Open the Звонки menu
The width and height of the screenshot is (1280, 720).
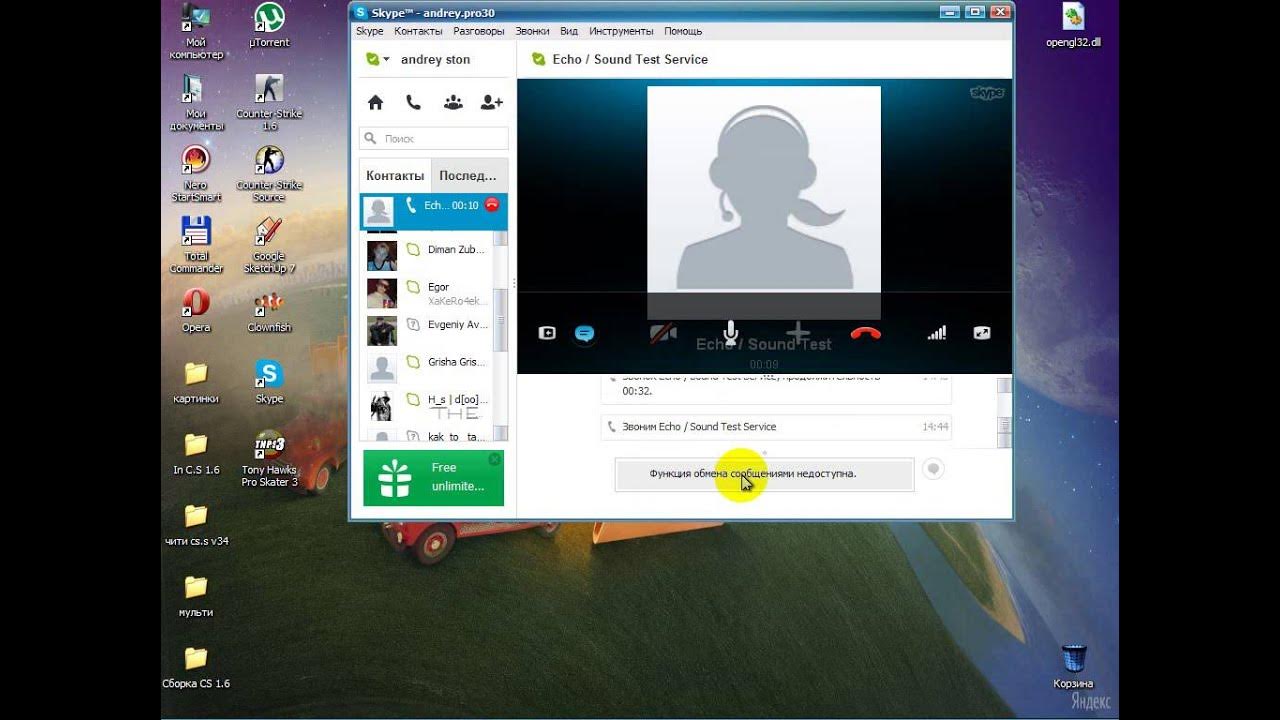[x=532, y=31]
